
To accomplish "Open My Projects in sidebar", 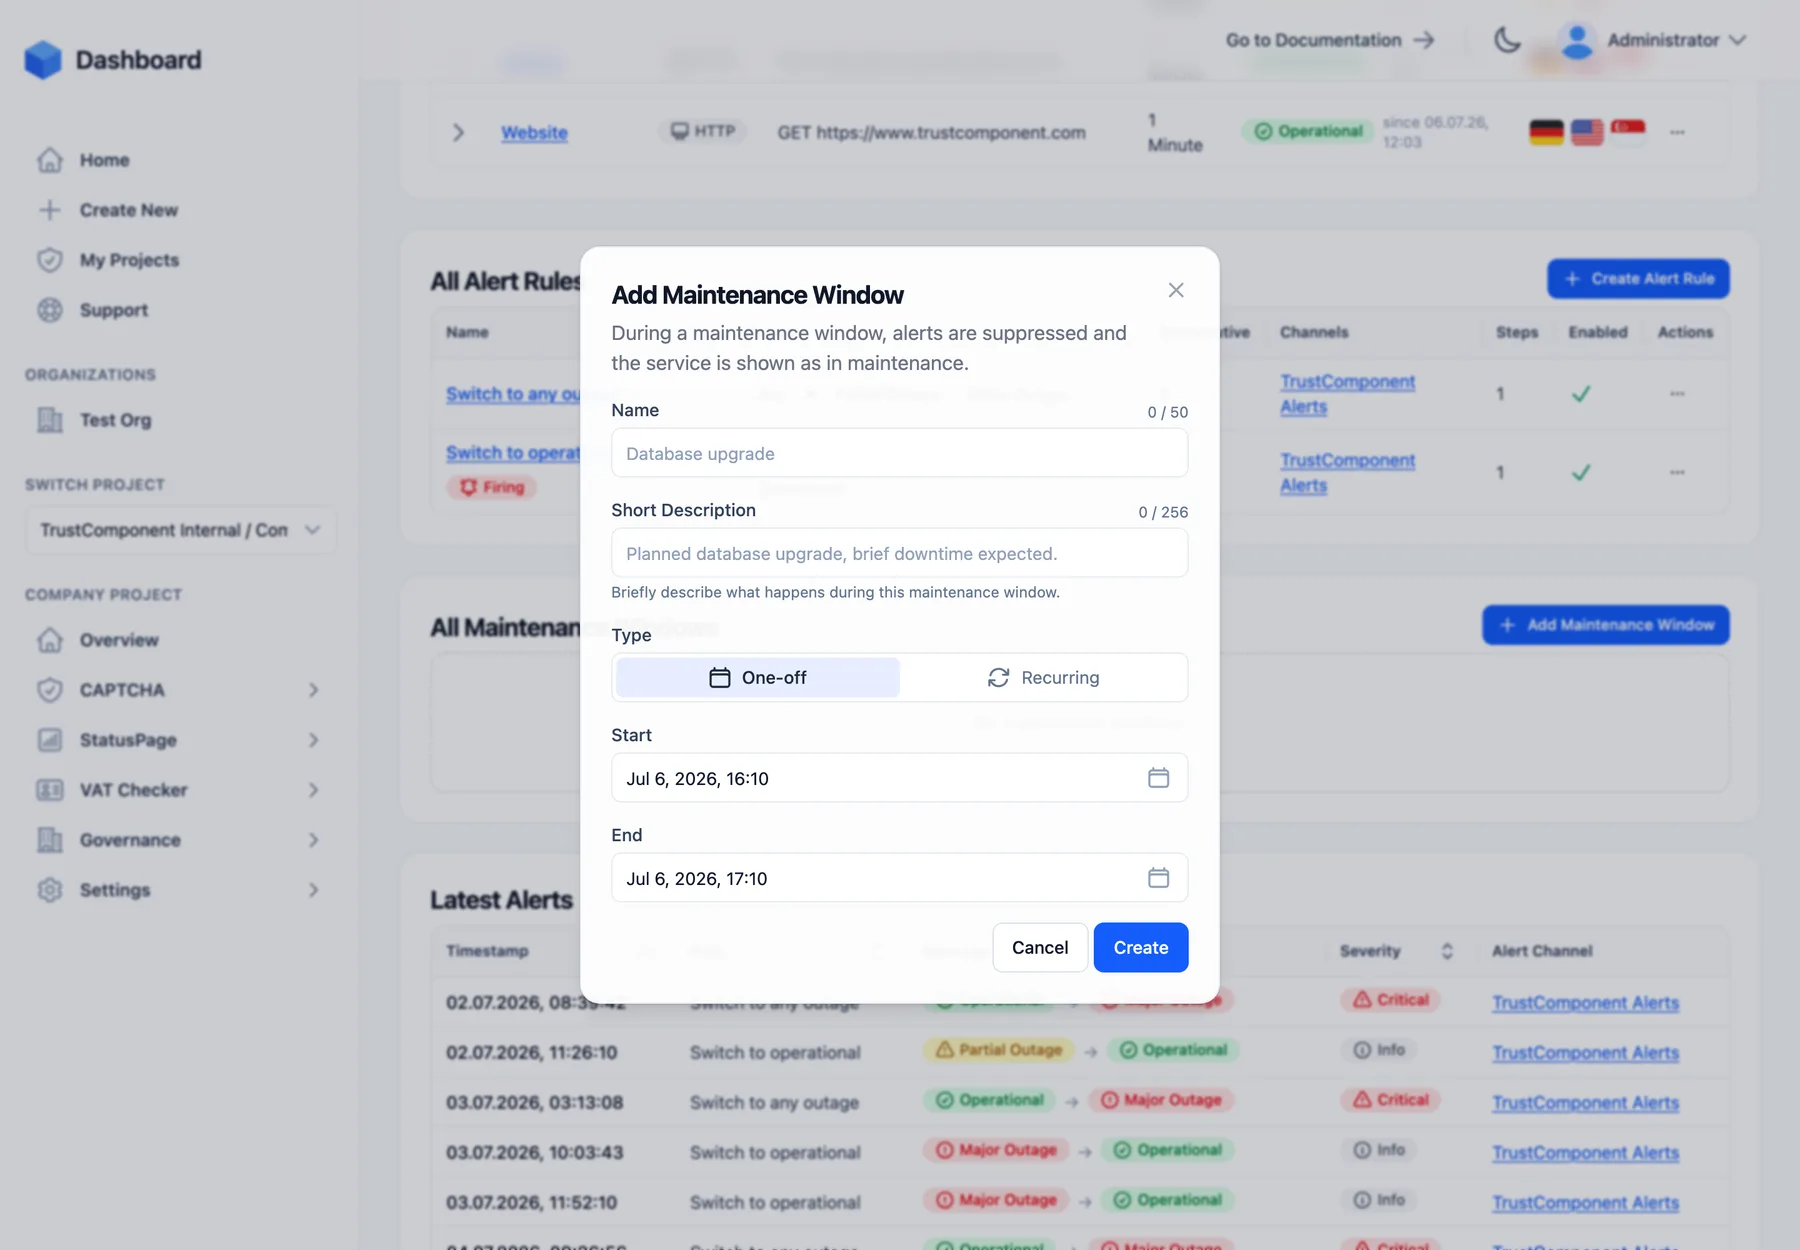I will [x=129, y=260].
